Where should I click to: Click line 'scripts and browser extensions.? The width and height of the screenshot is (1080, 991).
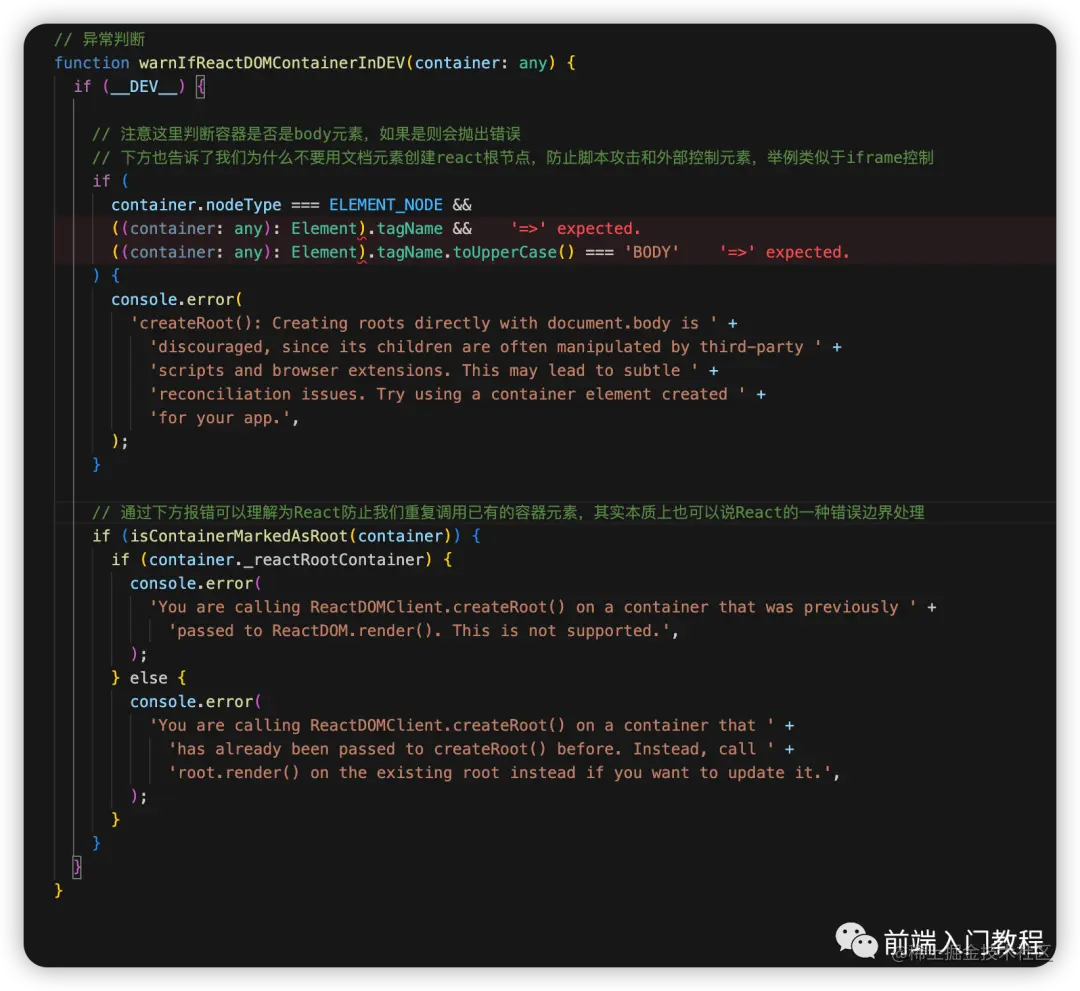(424, 371)
